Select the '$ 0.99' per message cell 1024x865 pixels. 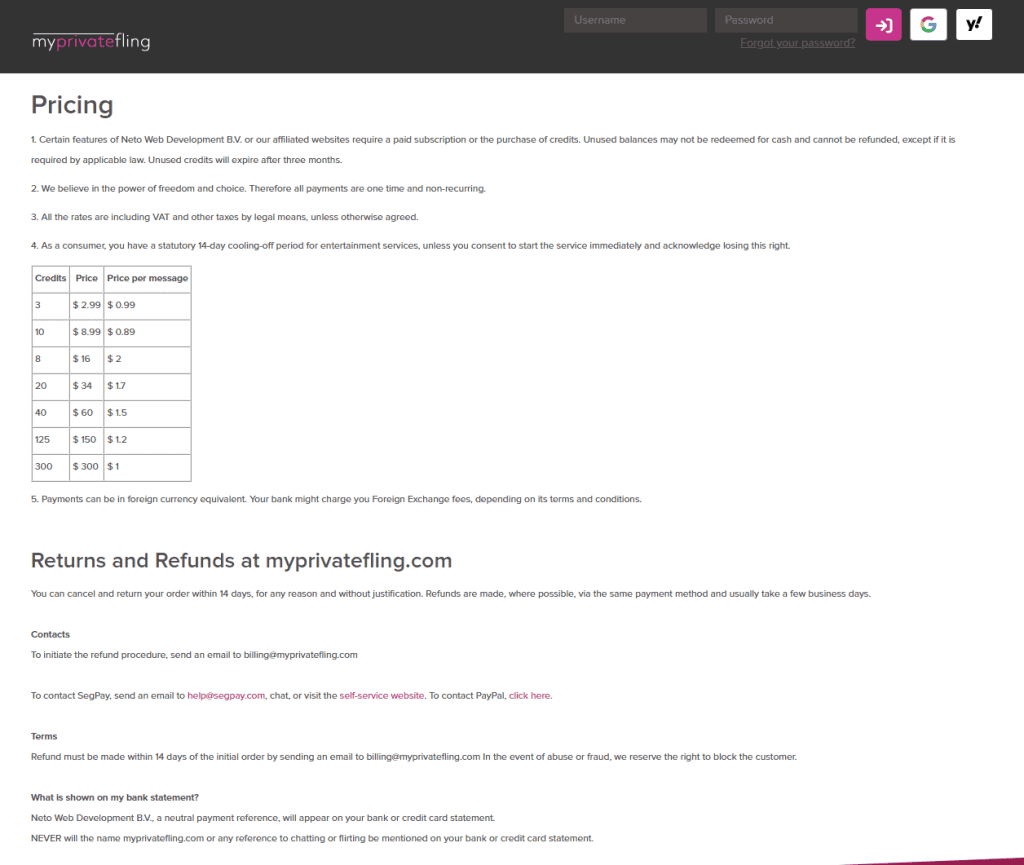tap(147, 306)
